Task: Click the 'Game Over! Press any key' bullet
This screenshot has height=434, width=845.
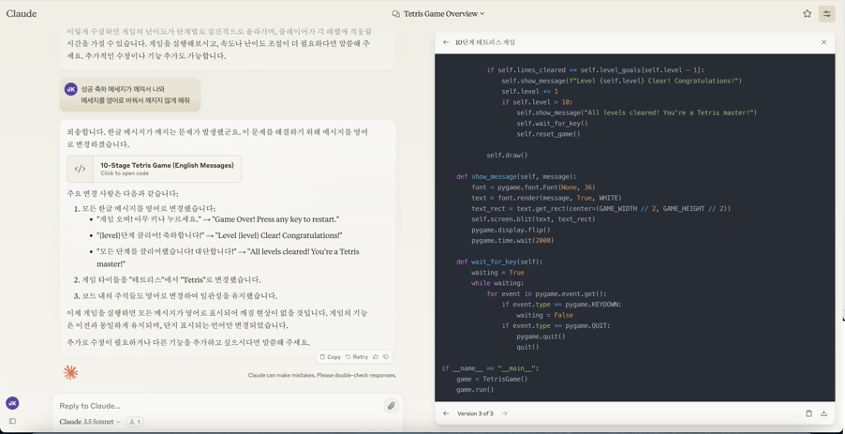Action: [218, 219]
